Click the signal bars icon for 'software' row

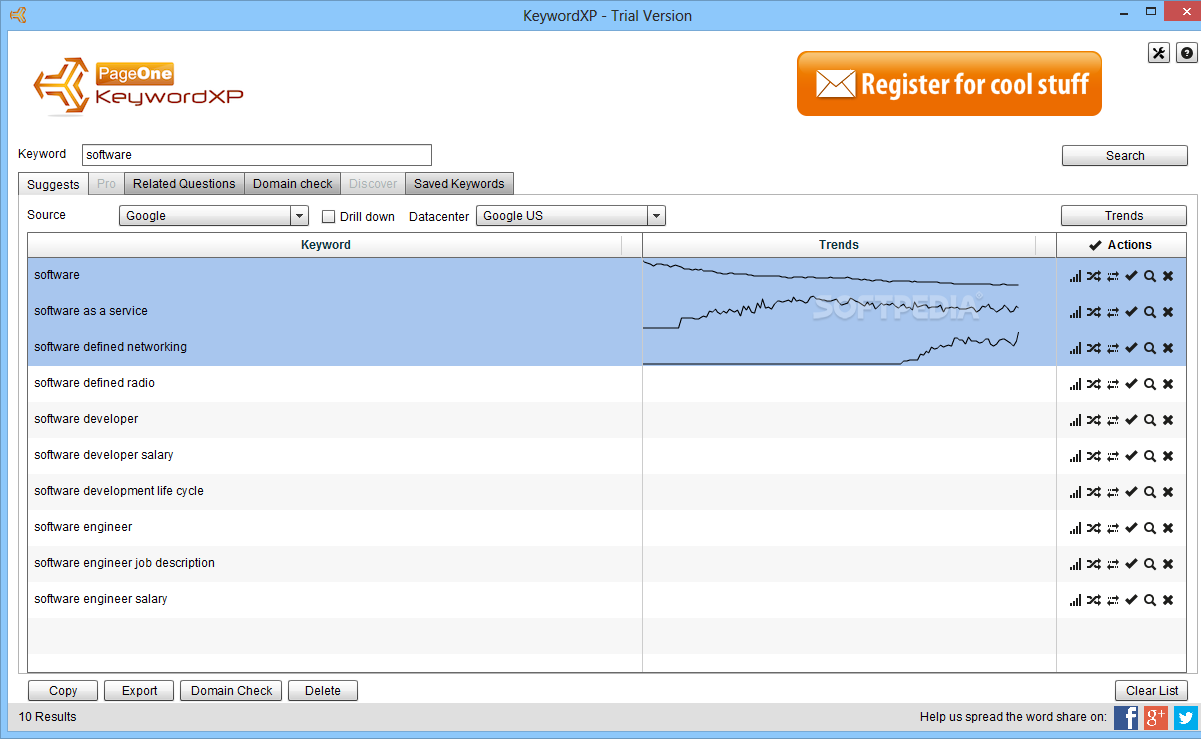(x=1075, y=276)
